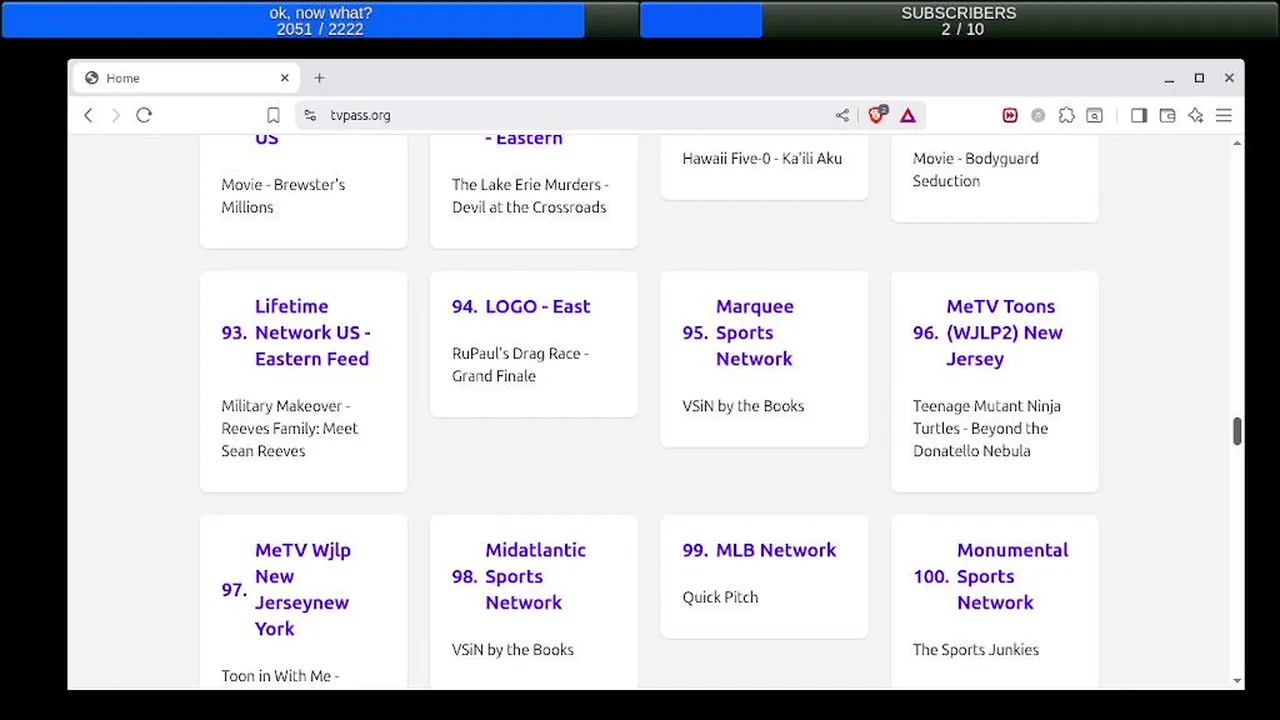
Task: Click RuPaul's Drag Race - Grand Finale text
Action: pos(520,365)
